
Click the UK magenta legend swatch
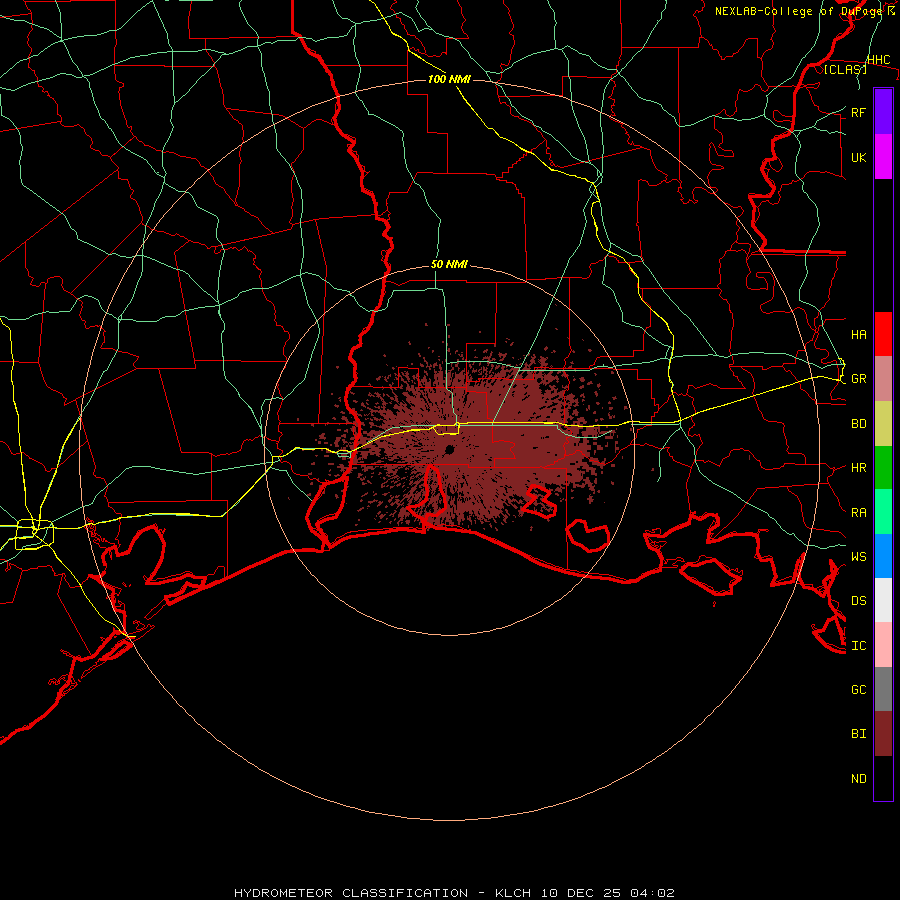[x=883, y=157]
